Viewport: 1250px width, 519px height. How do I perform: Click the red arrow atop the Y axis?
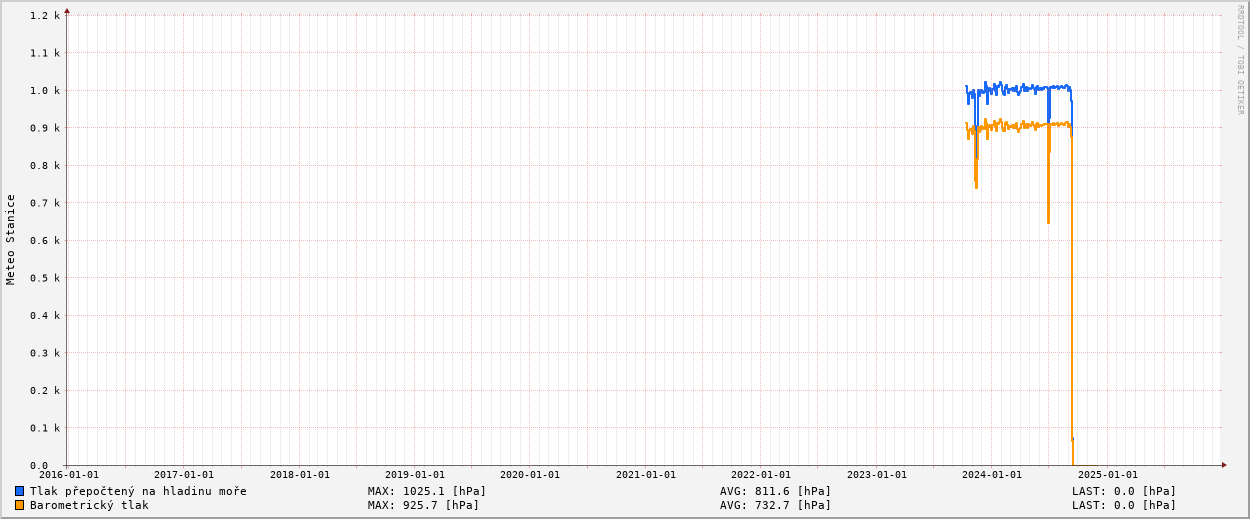point(67,10)
